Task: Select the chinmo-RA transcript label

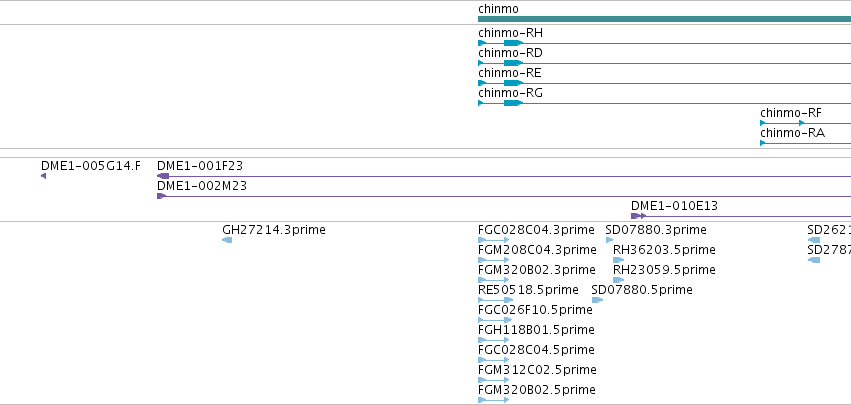Action: point(792,133)
